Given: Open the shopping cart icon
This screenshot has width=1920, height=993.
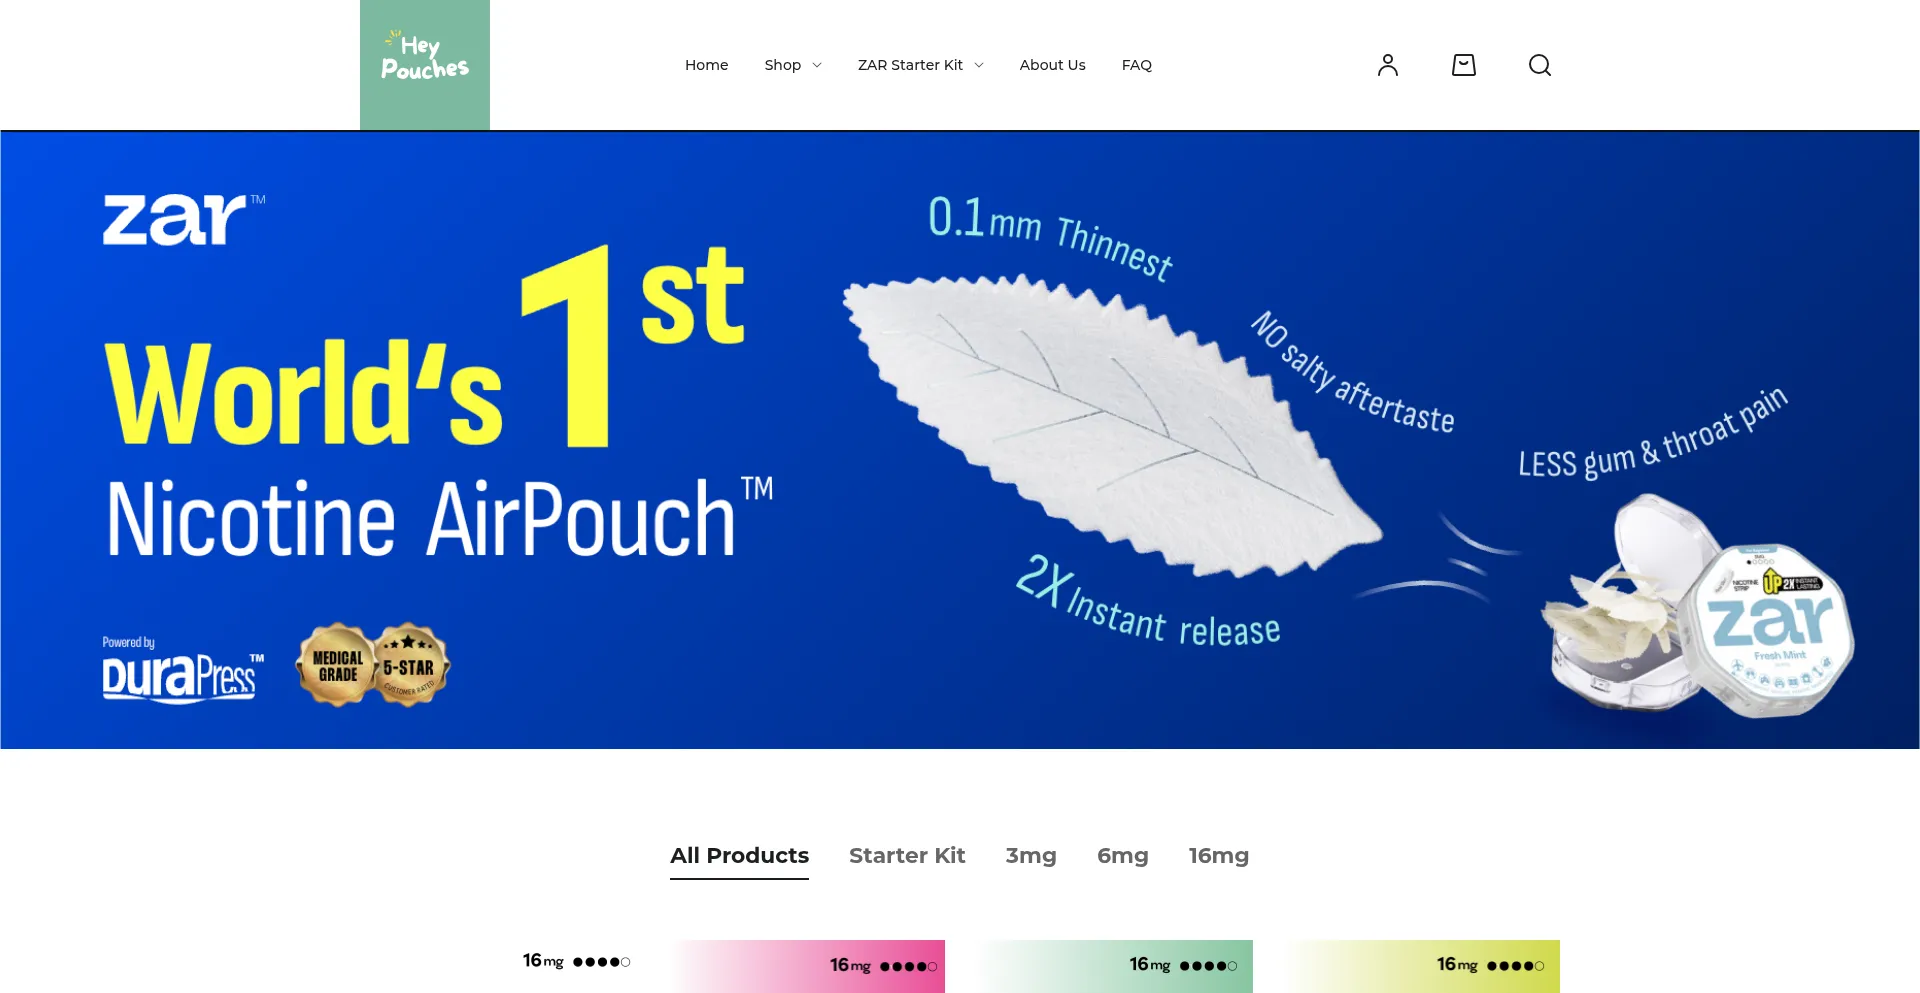Looking at the screenshot, I should coord(1463,65).
